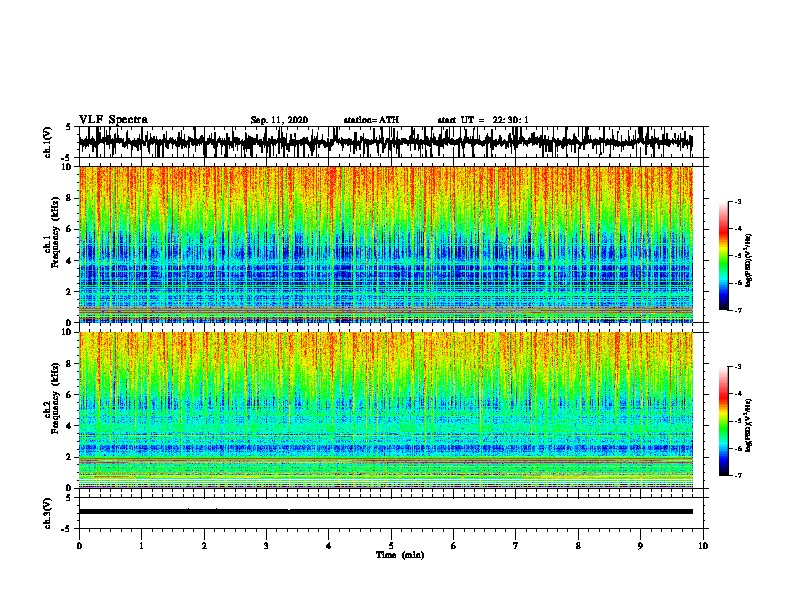Click the 'Time (min)' axis label
792x612 pixels.
click(400, 555)
